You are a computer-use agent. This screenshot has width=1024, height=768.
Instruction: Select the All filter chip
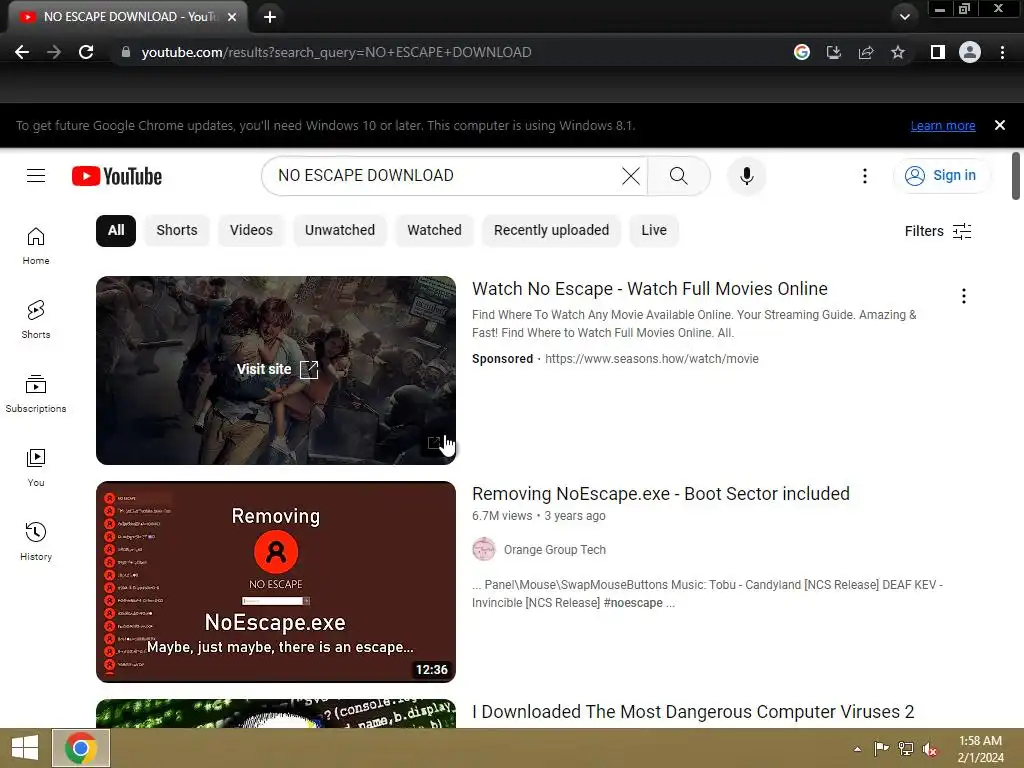click(x=116, y=231)
